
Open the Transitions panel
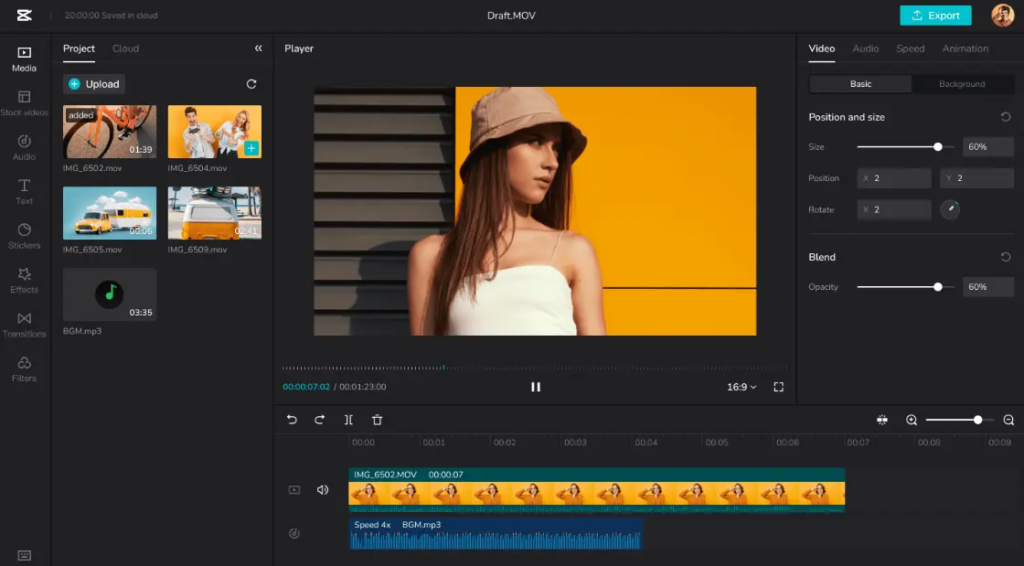click(24, 325)
